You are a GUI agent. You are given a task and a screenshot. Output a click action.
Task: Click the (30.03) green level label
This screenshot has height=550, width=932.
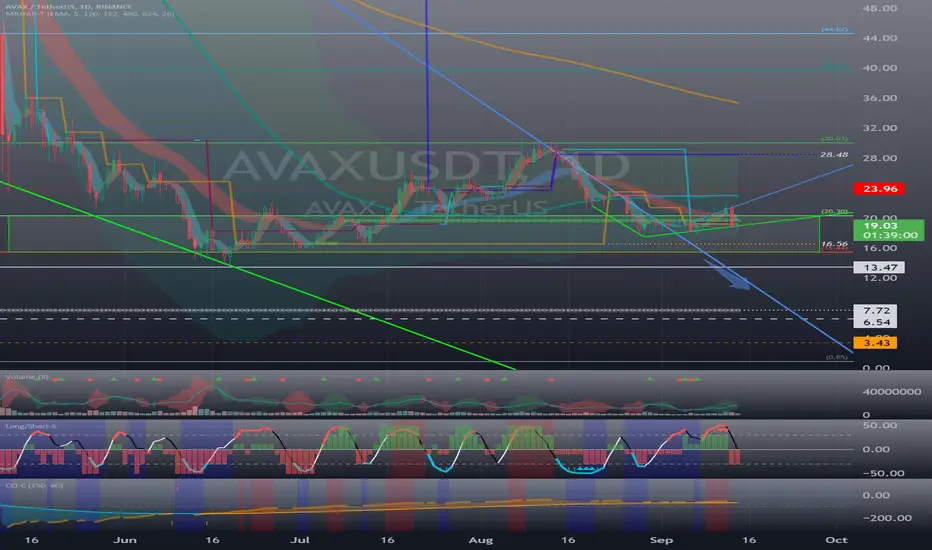pos(835,139)
